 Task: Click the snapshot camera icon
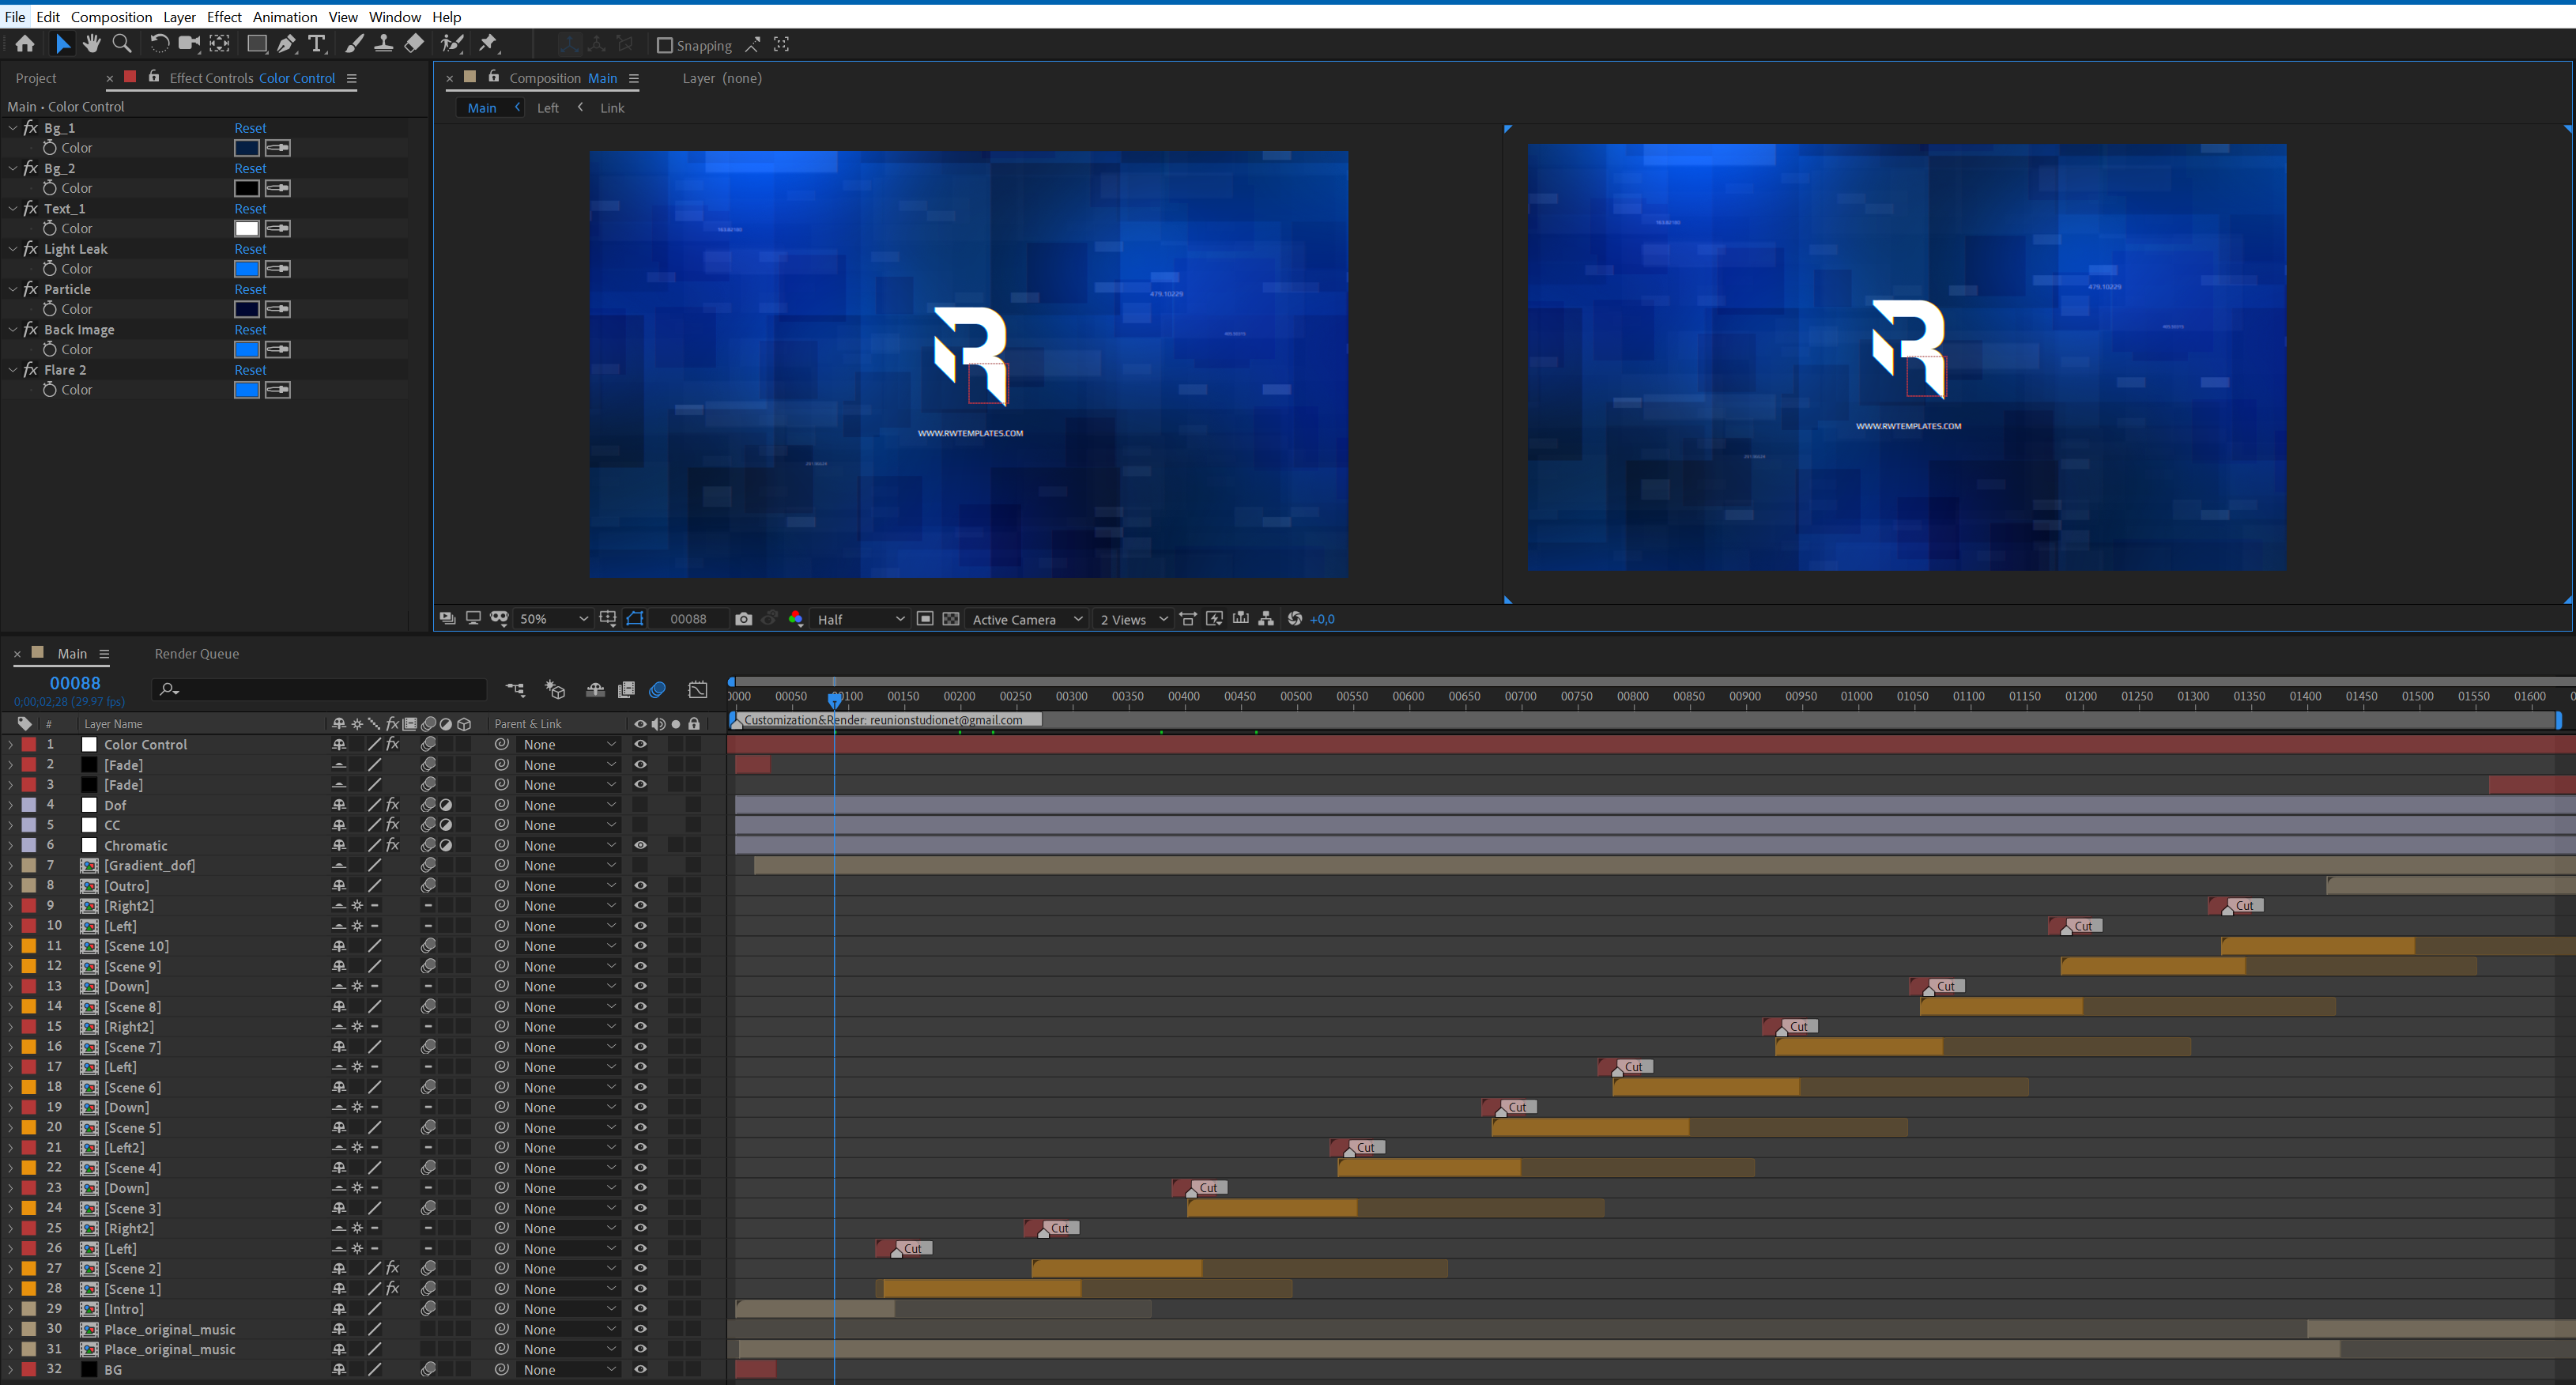(x=743, y=619)
